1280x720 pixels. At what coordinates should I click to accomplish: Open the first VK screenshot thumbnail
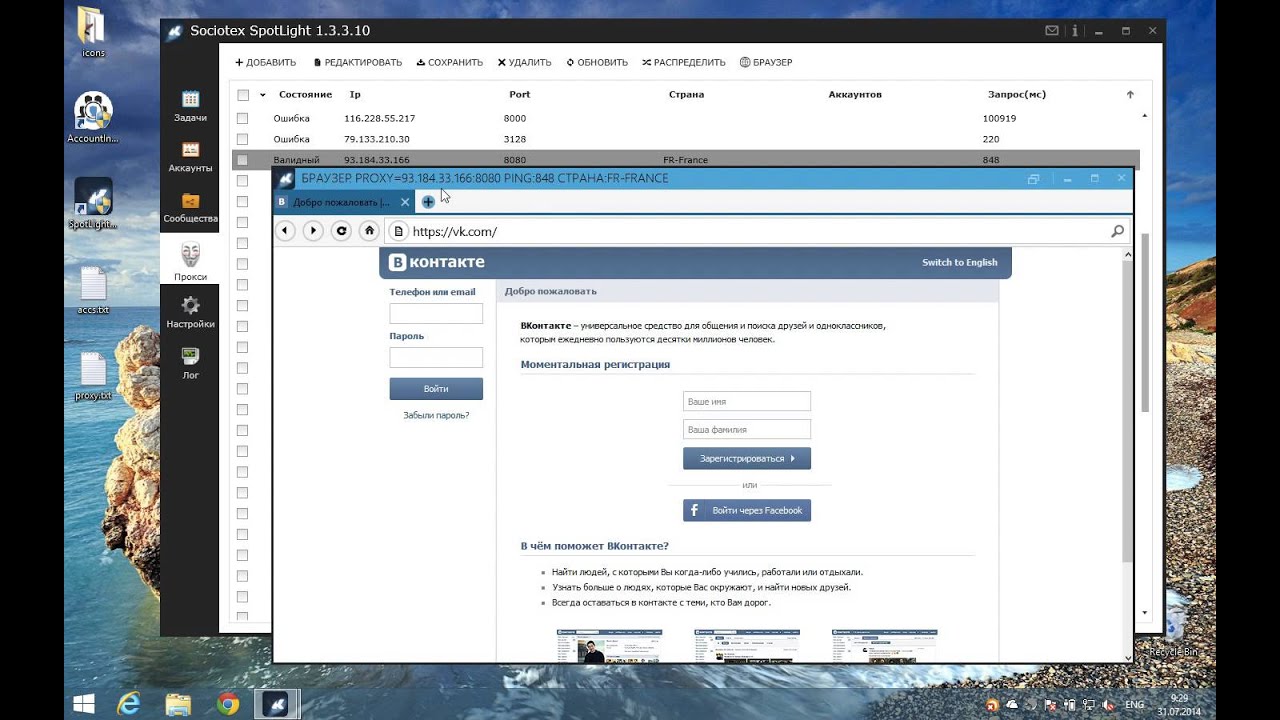point(609,646)
